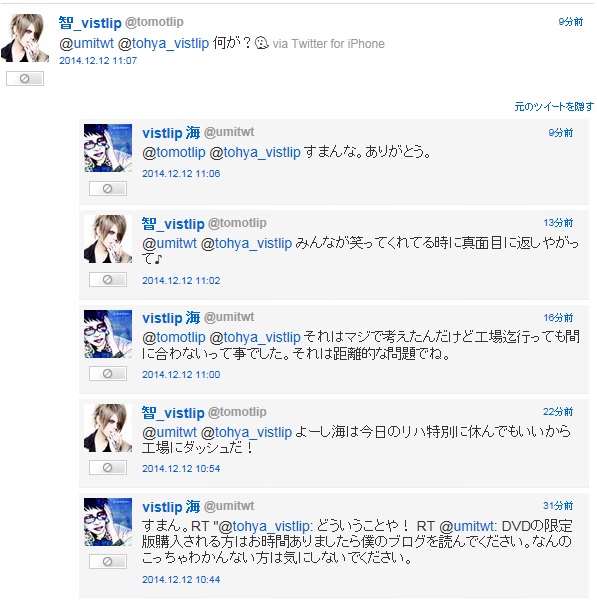Click block icon under 11:00 vistlip 海 tweet
Image resolution: width=597 pixels, height=602 pixels.
click(108, 373)
